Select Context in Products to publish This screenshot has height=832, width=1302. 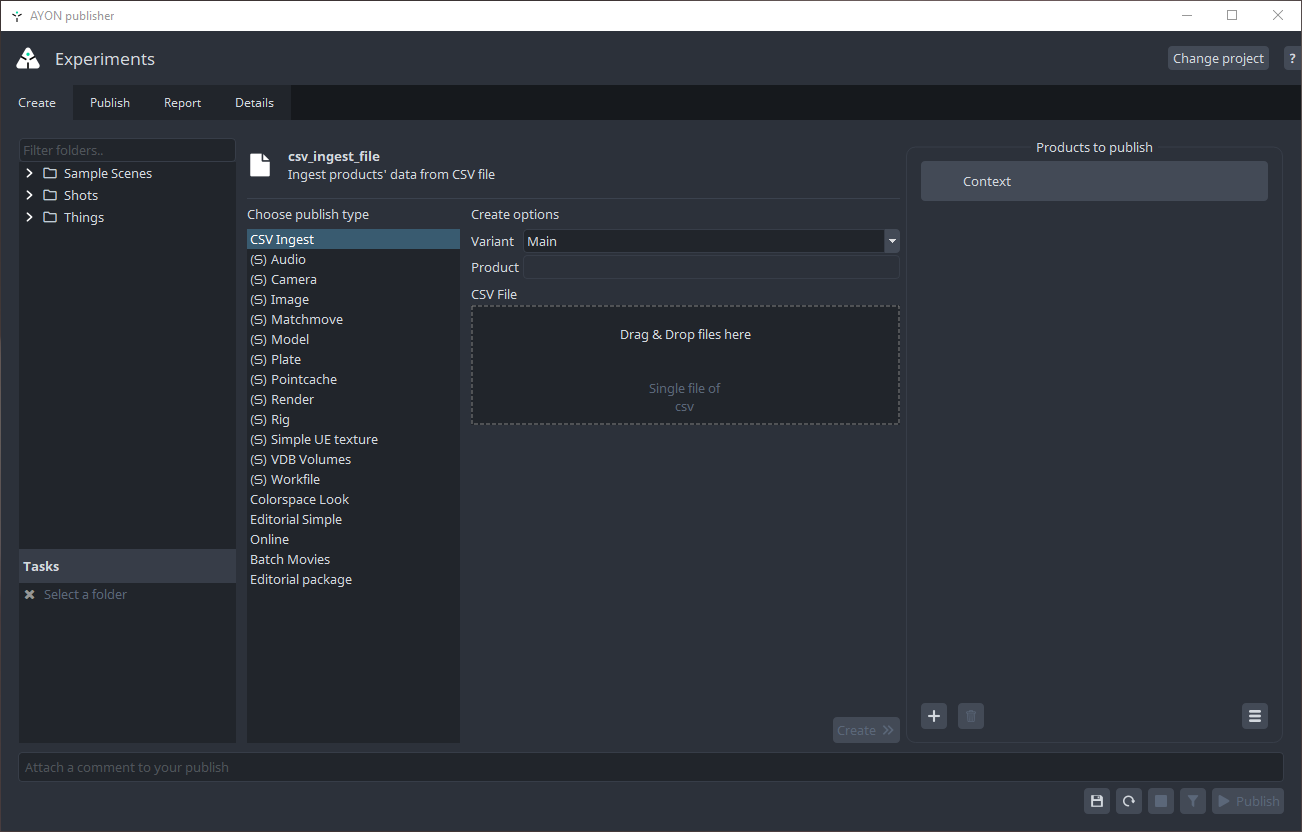pos(1094,182)
